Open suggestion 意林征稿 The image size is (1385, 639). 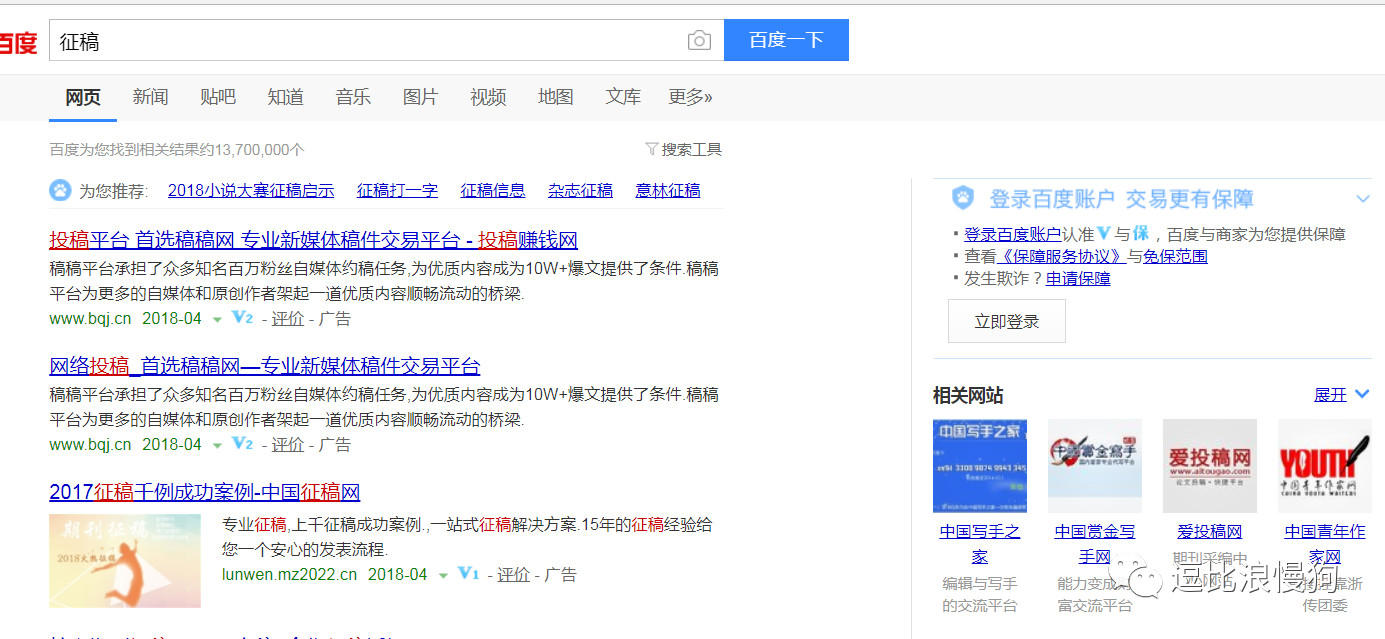(668, 190)
